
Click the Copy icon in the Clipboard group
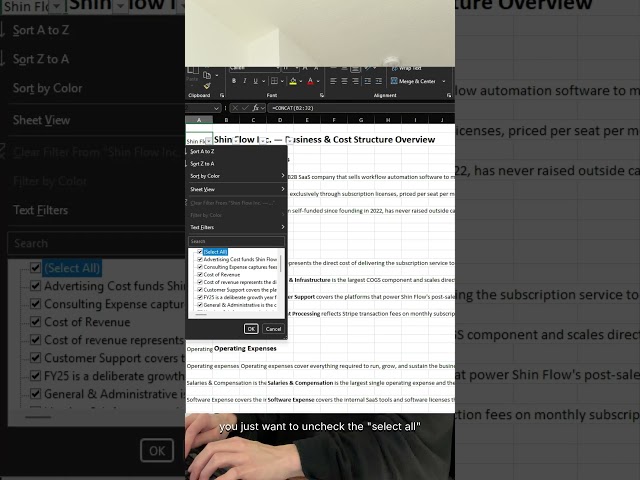point(207,75)
